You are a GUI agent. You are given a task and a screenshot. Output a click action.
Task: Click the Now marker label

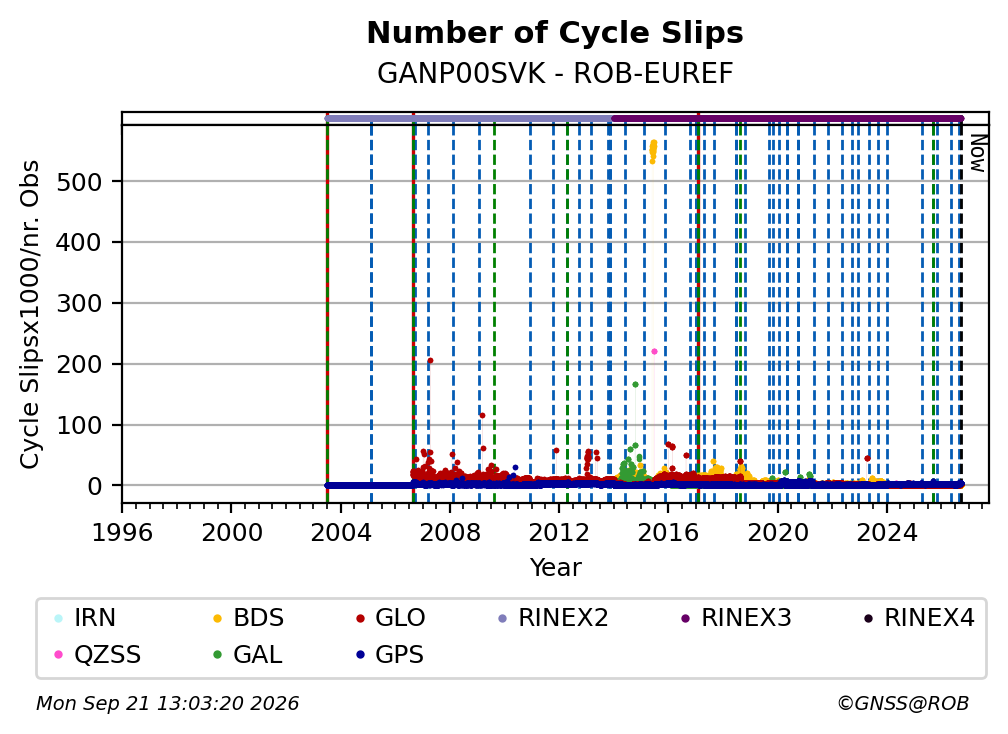point(977,153)
